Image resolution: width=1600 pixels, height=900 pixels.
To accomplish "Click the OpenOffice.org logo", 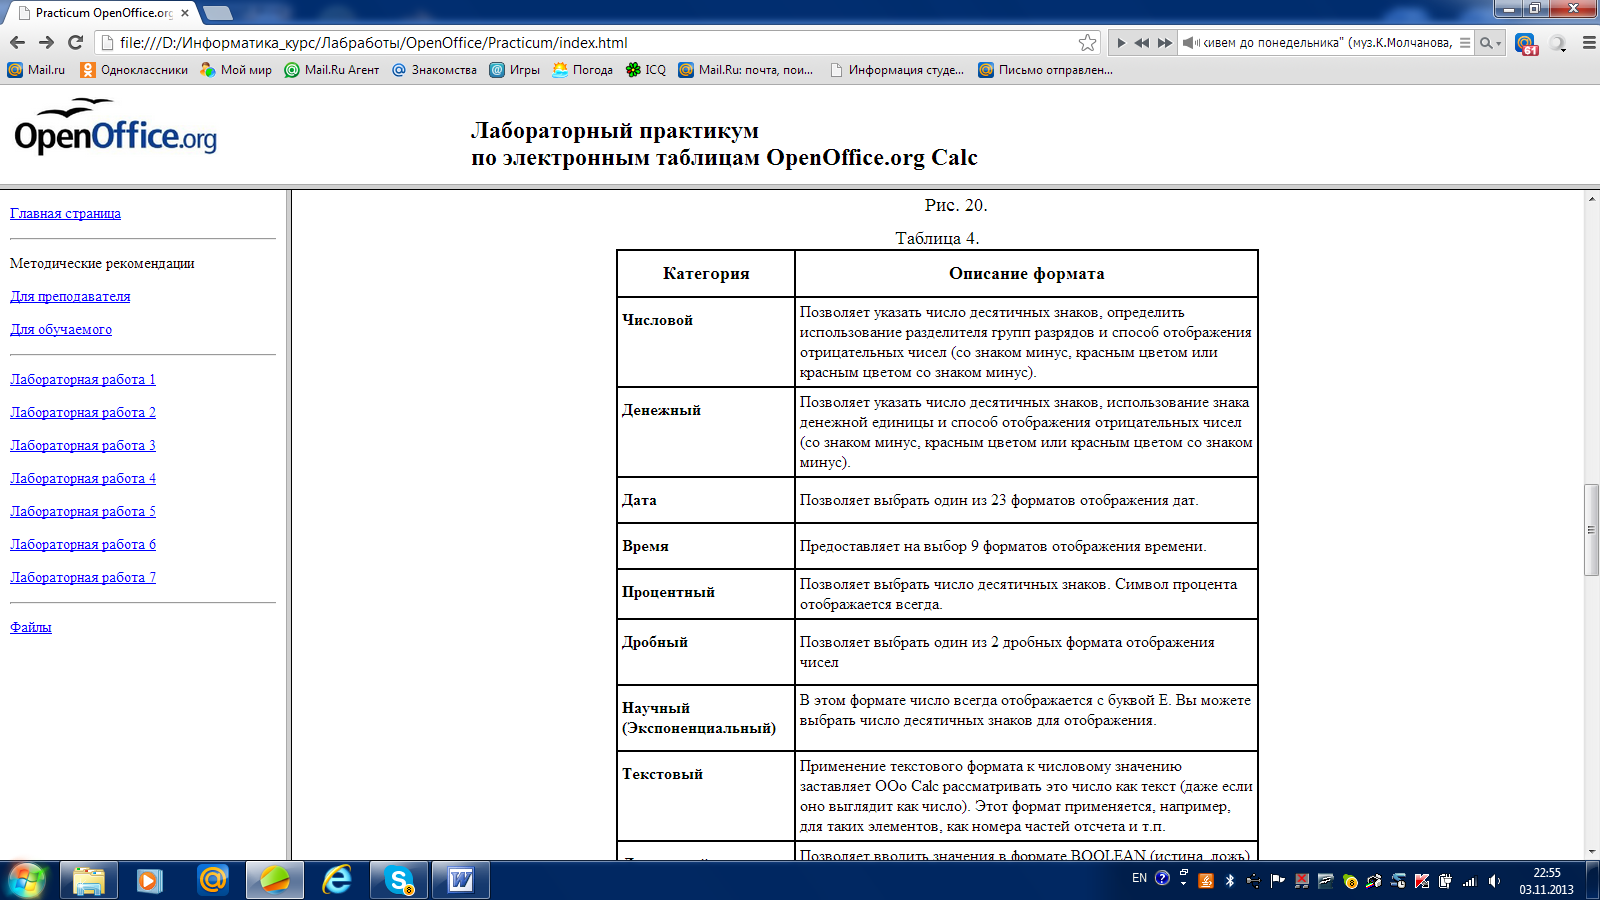I will [x=115, y=128].
